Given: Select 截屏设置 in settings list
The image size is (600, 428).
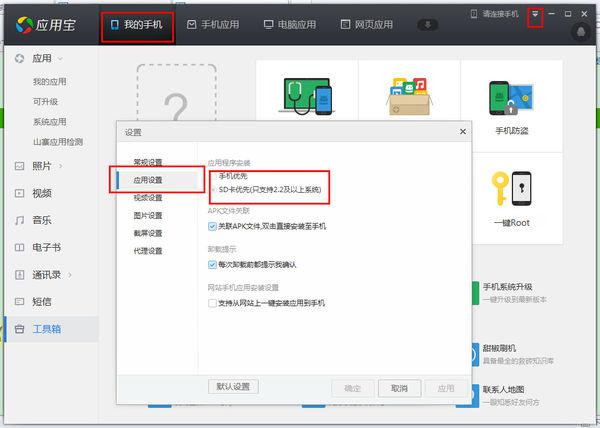Looking at the screenshot, I should tap(148, 233).
